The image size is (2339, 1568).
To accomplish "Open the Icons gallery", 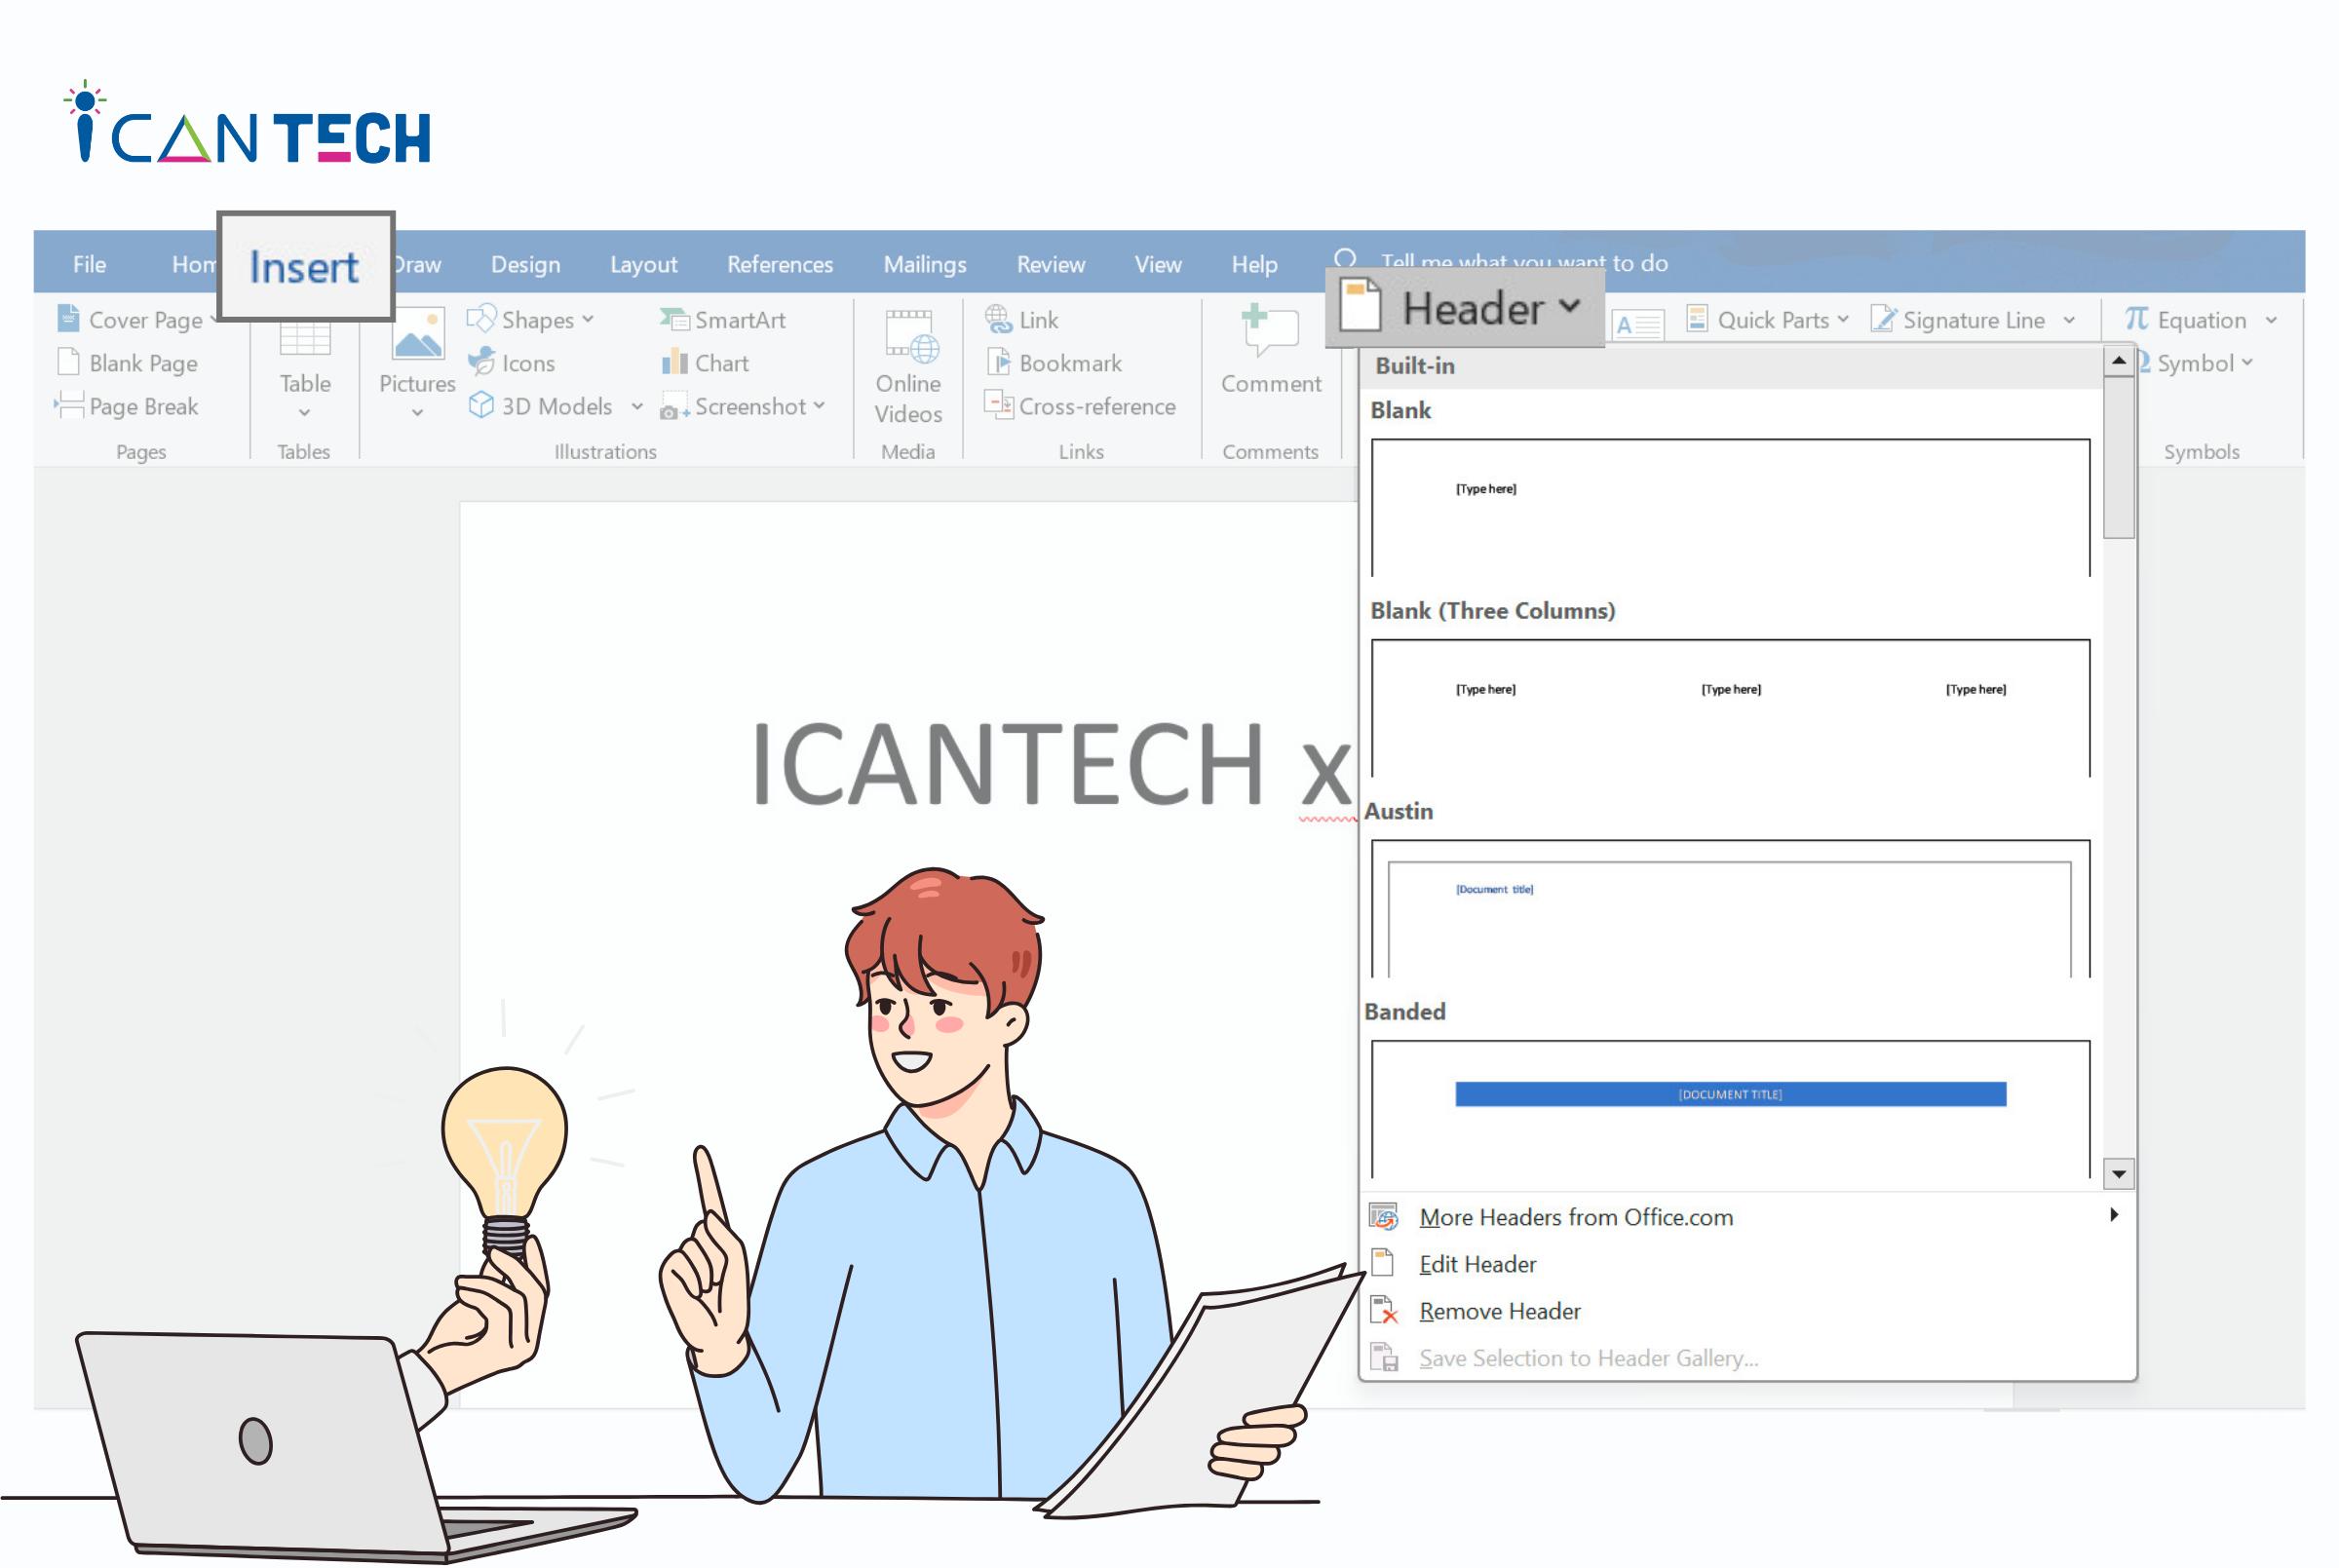I will 511,363.
